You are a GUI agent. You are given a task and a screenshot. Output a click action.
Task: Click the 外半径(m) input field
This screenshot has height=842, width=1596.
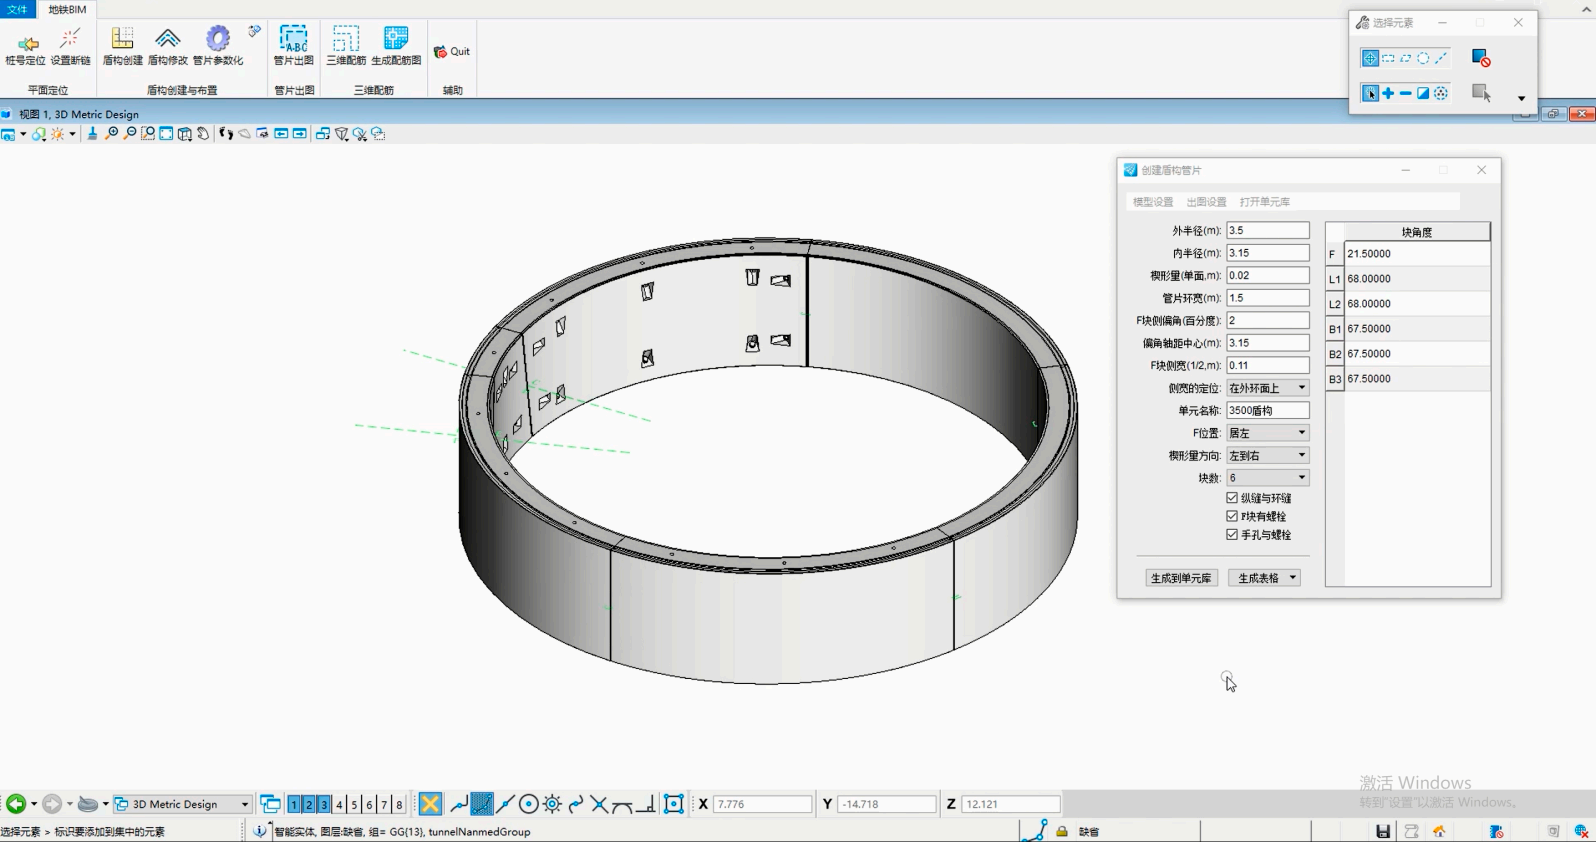point(1267,231)
